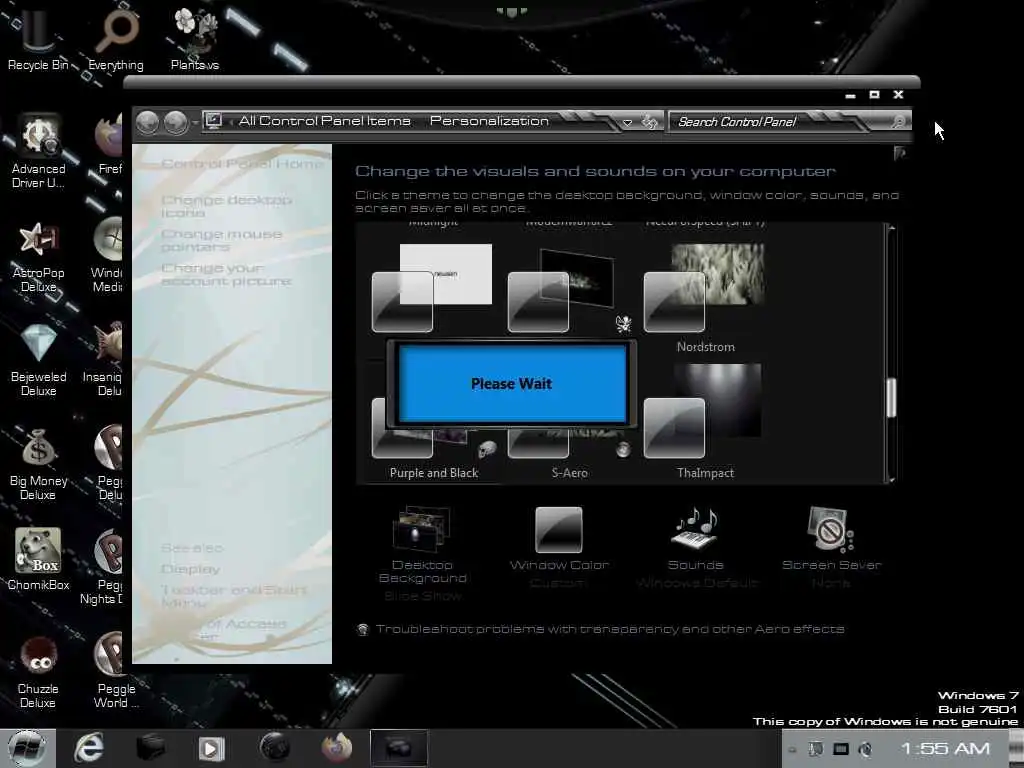Open the Display link under See also
The height and width of the screenshot is (768, 1024).
tap(190, 569)
